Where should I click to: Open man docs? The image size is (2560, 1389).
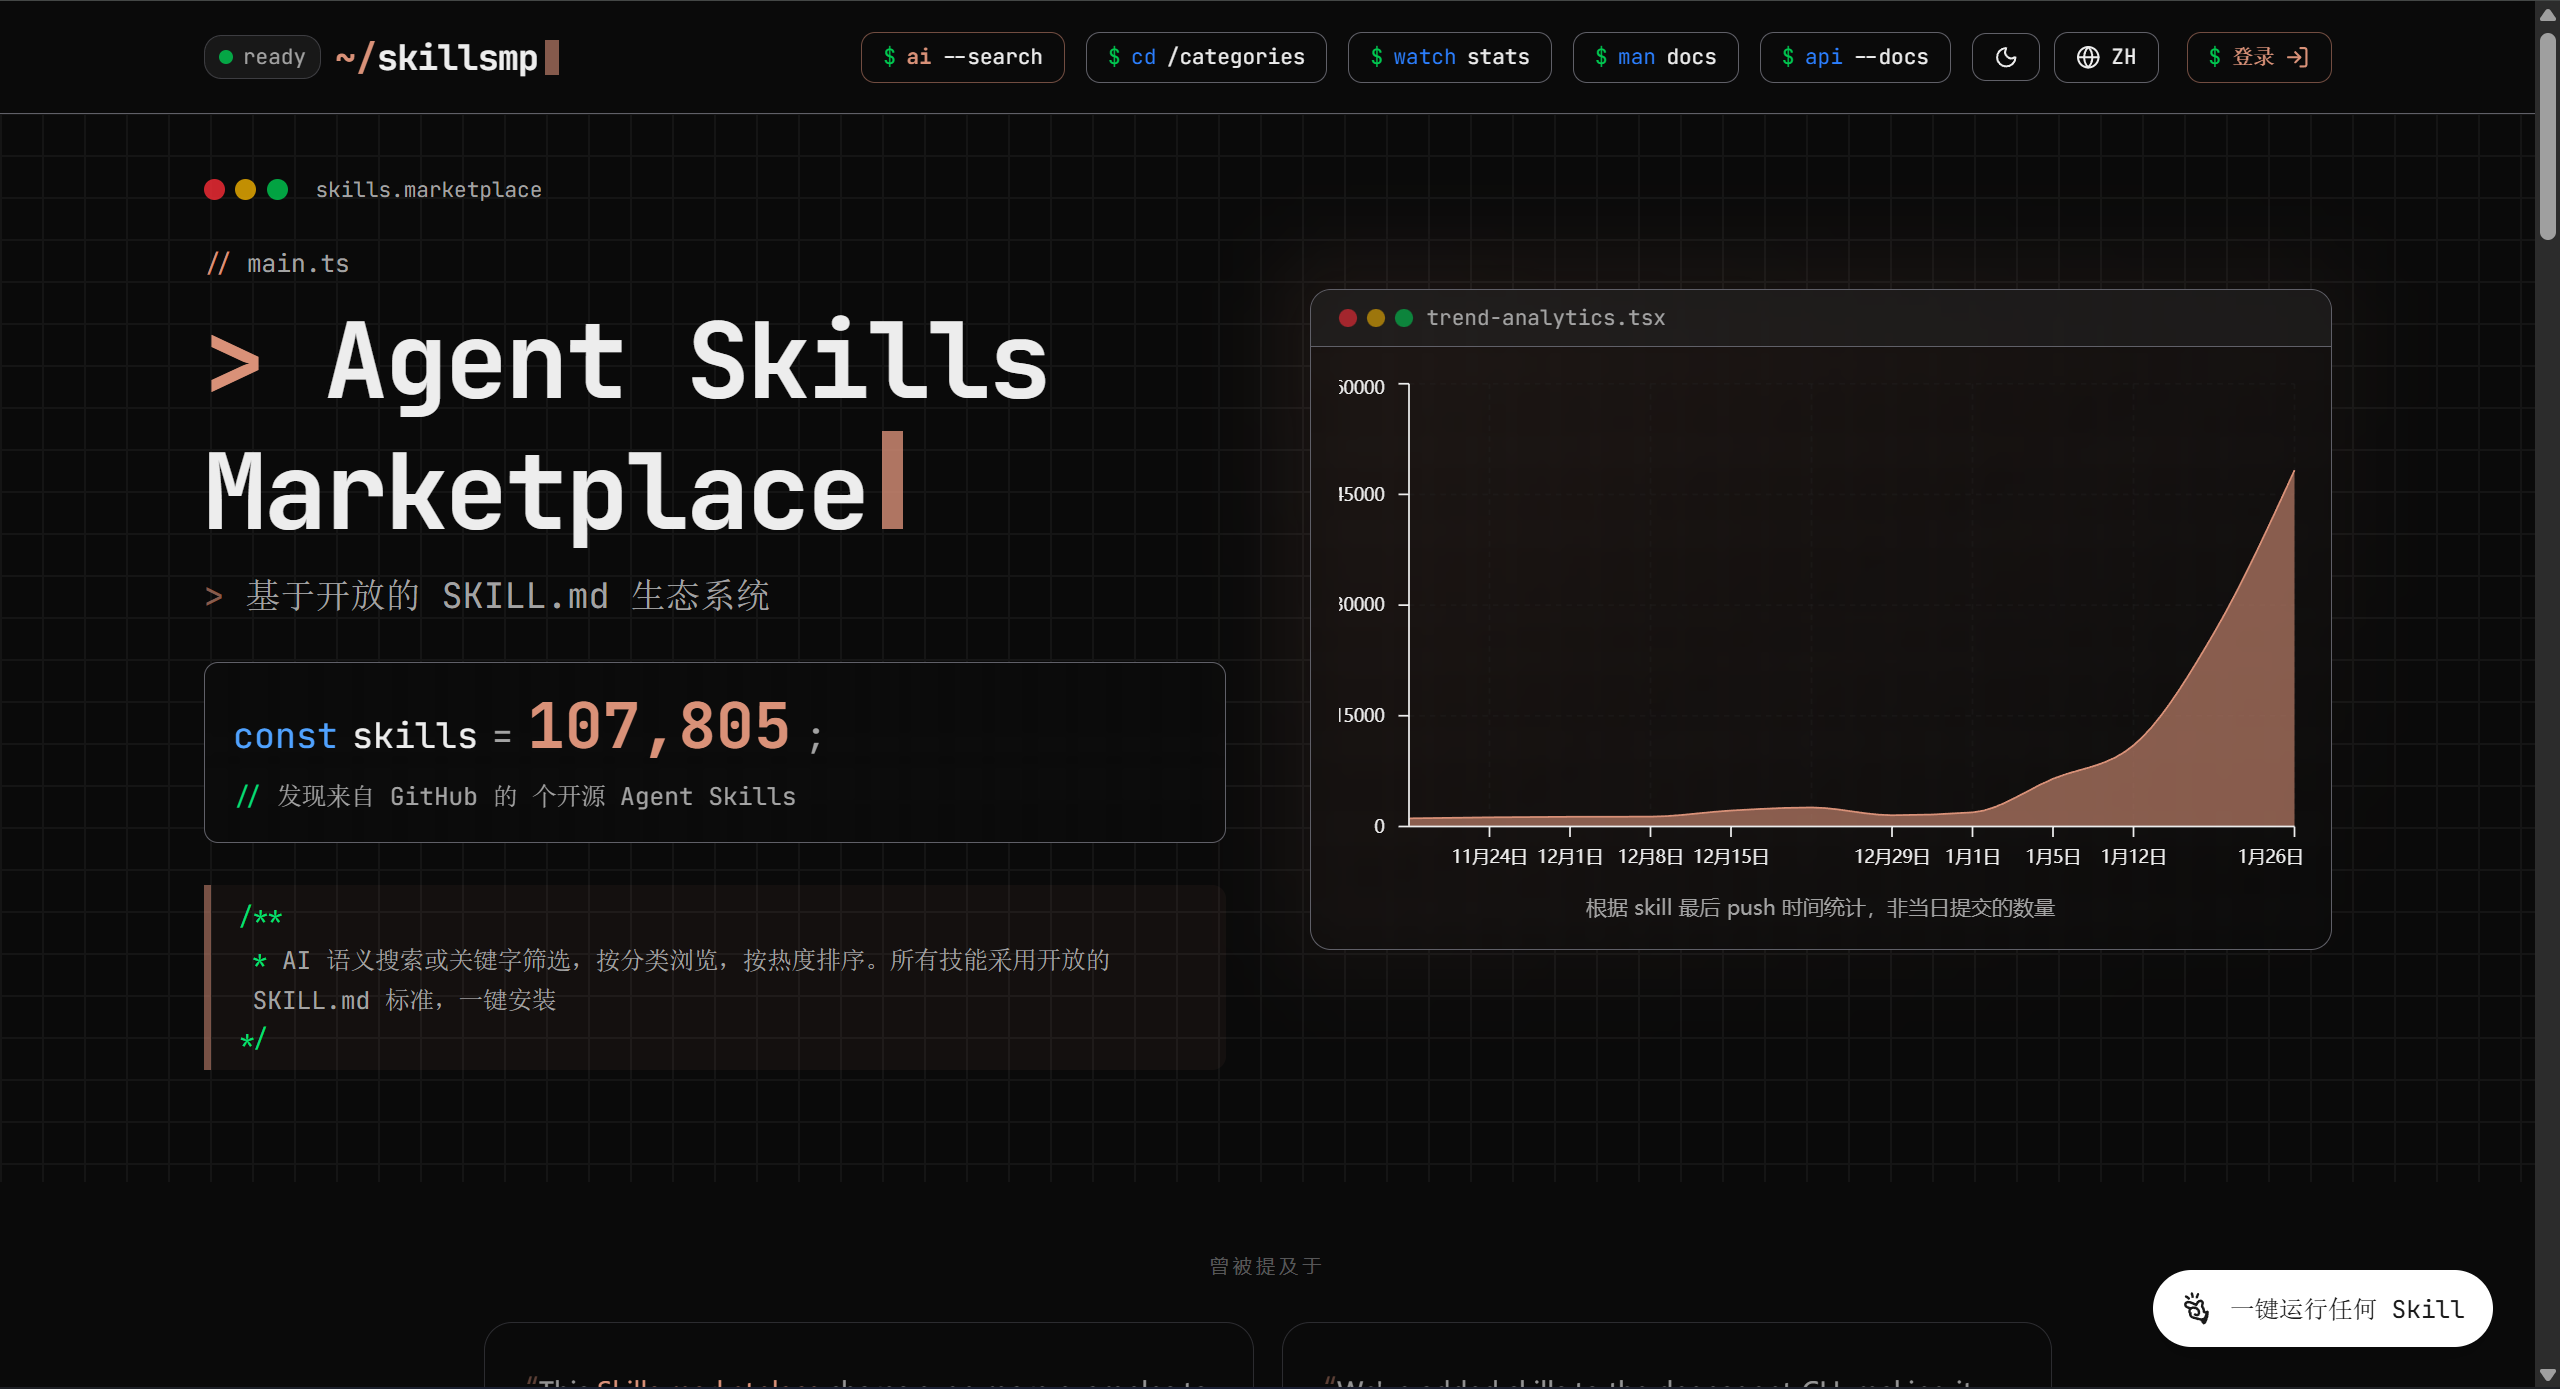pyautogui.click(x=1655, y=57)
